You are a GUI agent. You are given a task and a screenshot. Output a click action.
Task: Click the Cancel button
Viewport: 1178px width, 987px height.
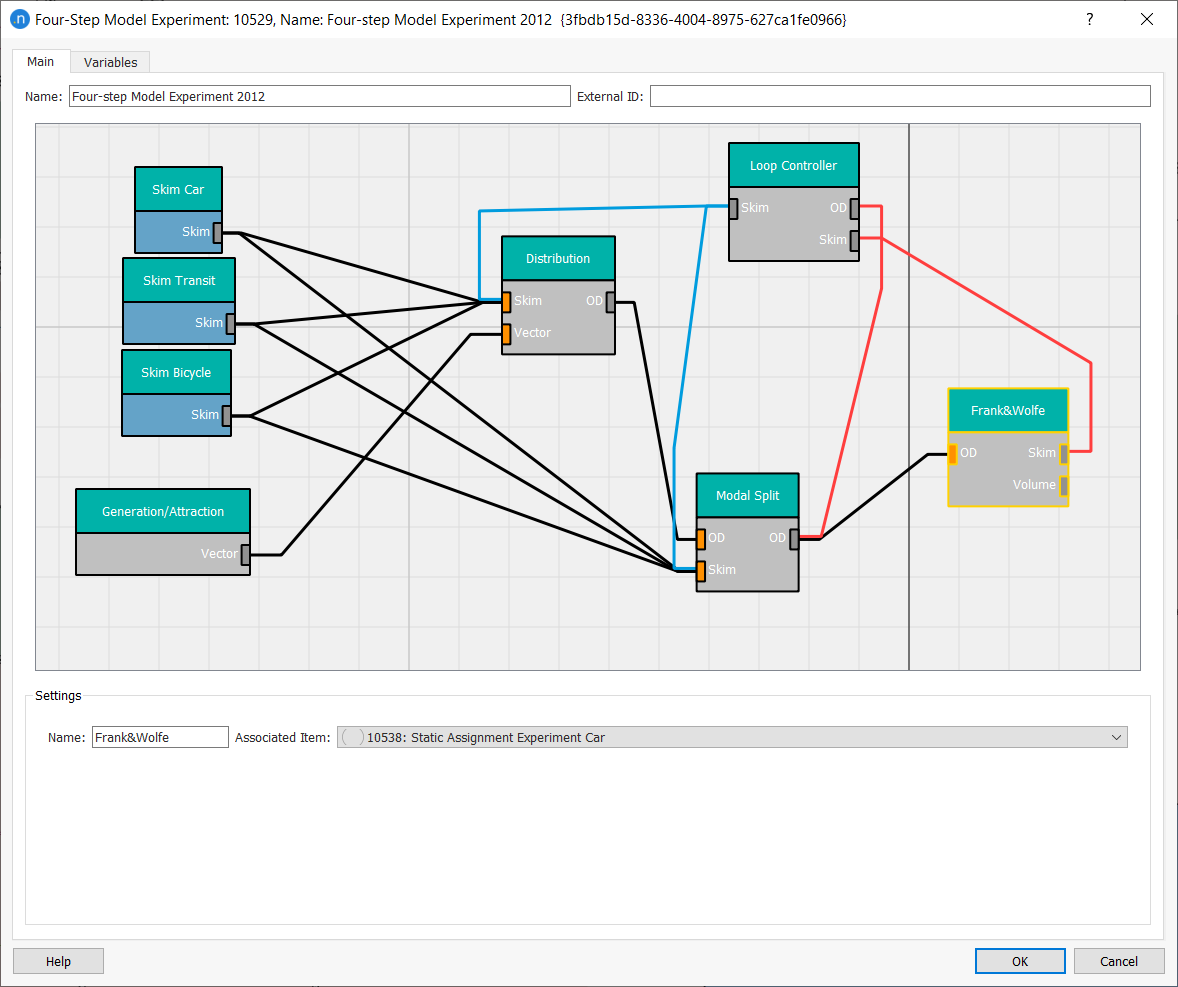(x=1118, y=961)
